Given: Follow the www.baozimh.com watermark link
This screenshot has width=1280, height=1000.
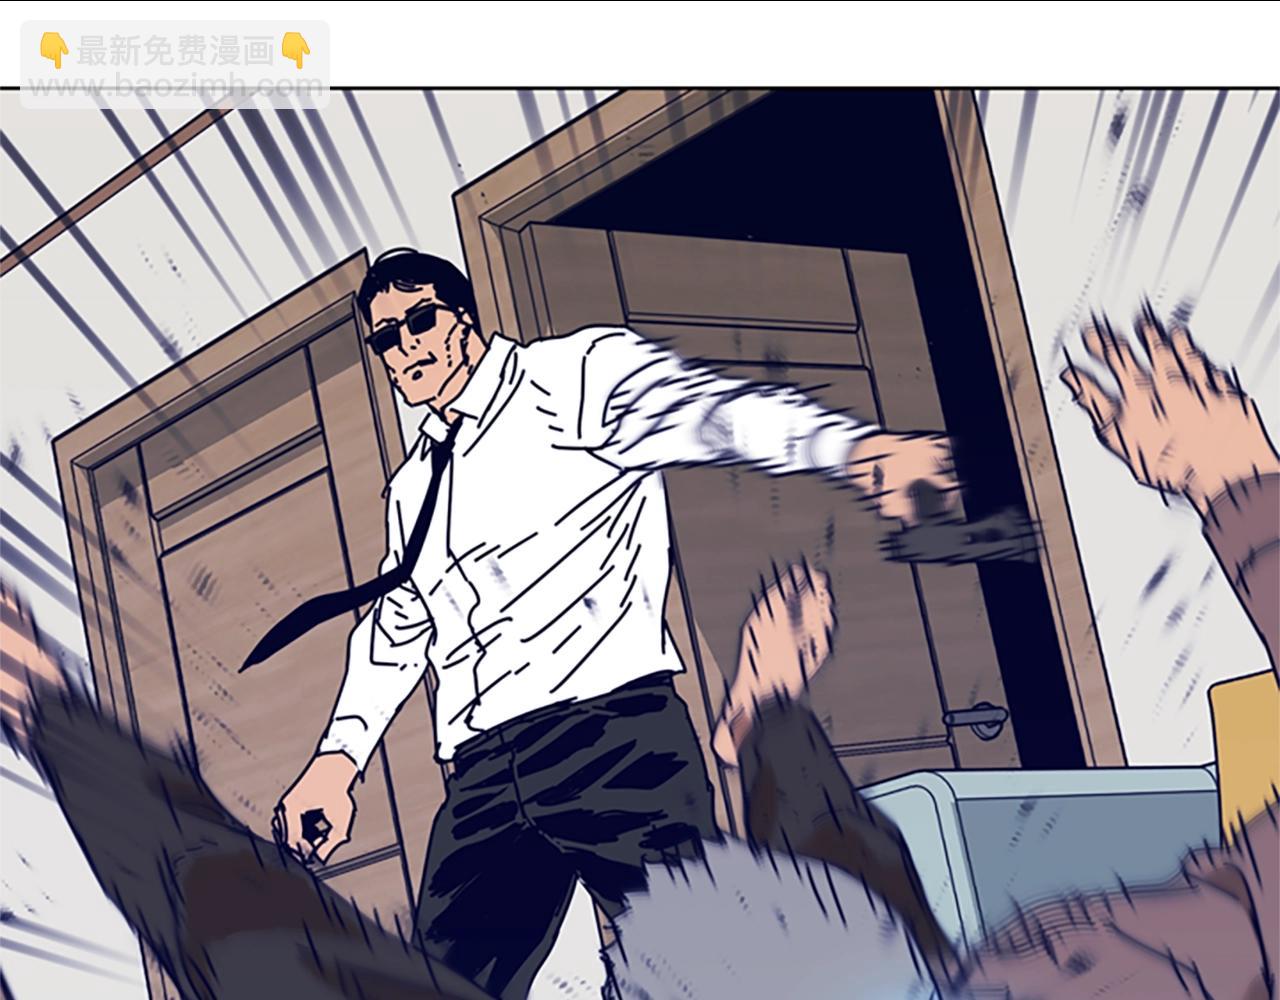Looking at the screenshot, I should point(175,85).
